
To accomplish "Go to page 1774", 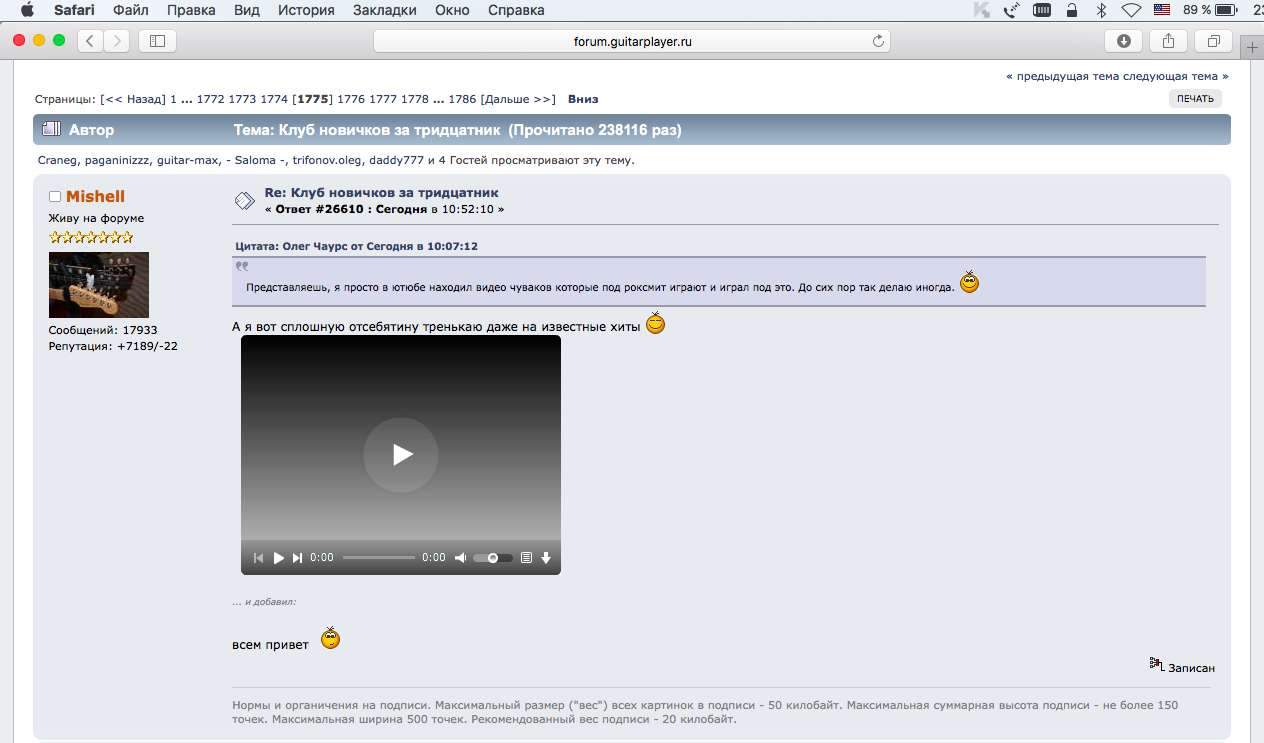I will click(x=274, y=99).
